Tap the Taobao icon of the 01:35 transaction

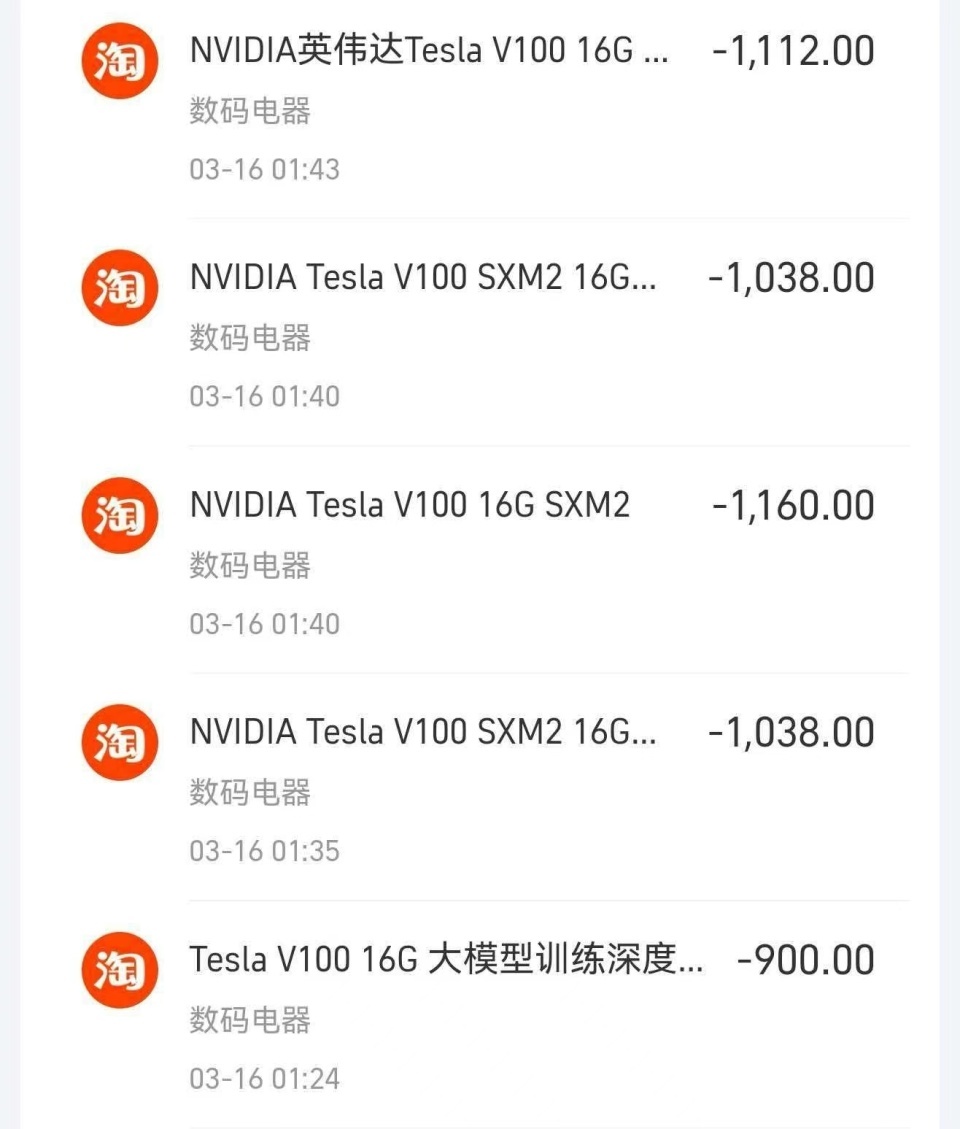pos(119,743)
